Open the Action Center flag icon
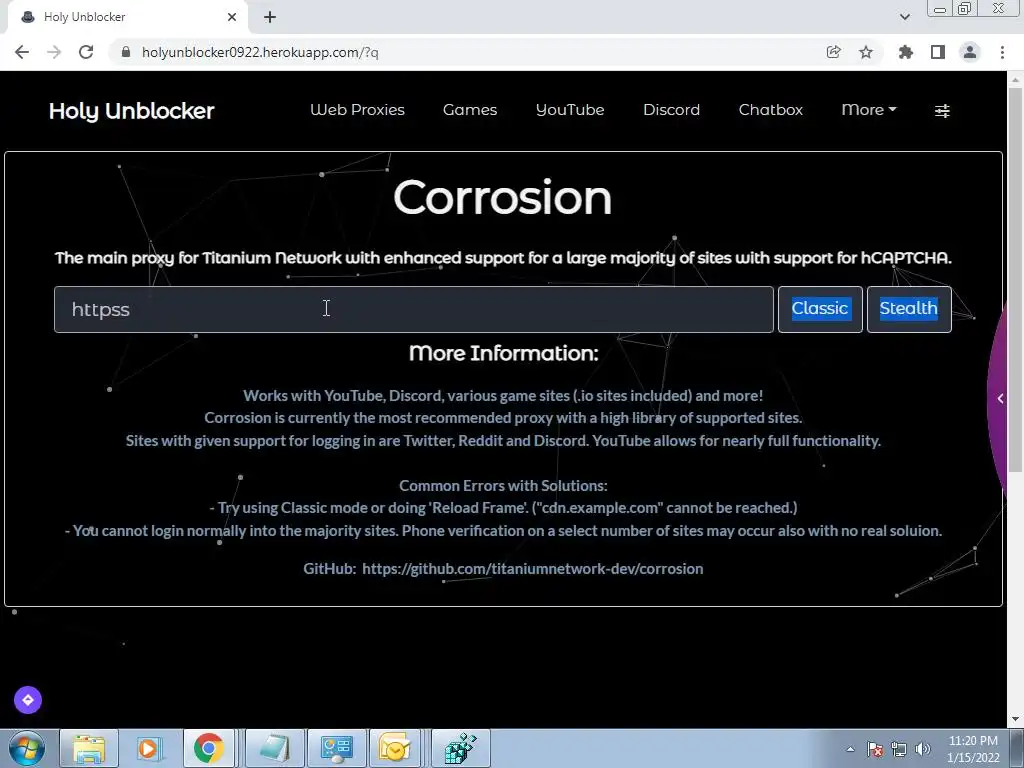This screenshot has width=1024, height=768. tap(875, 749)
